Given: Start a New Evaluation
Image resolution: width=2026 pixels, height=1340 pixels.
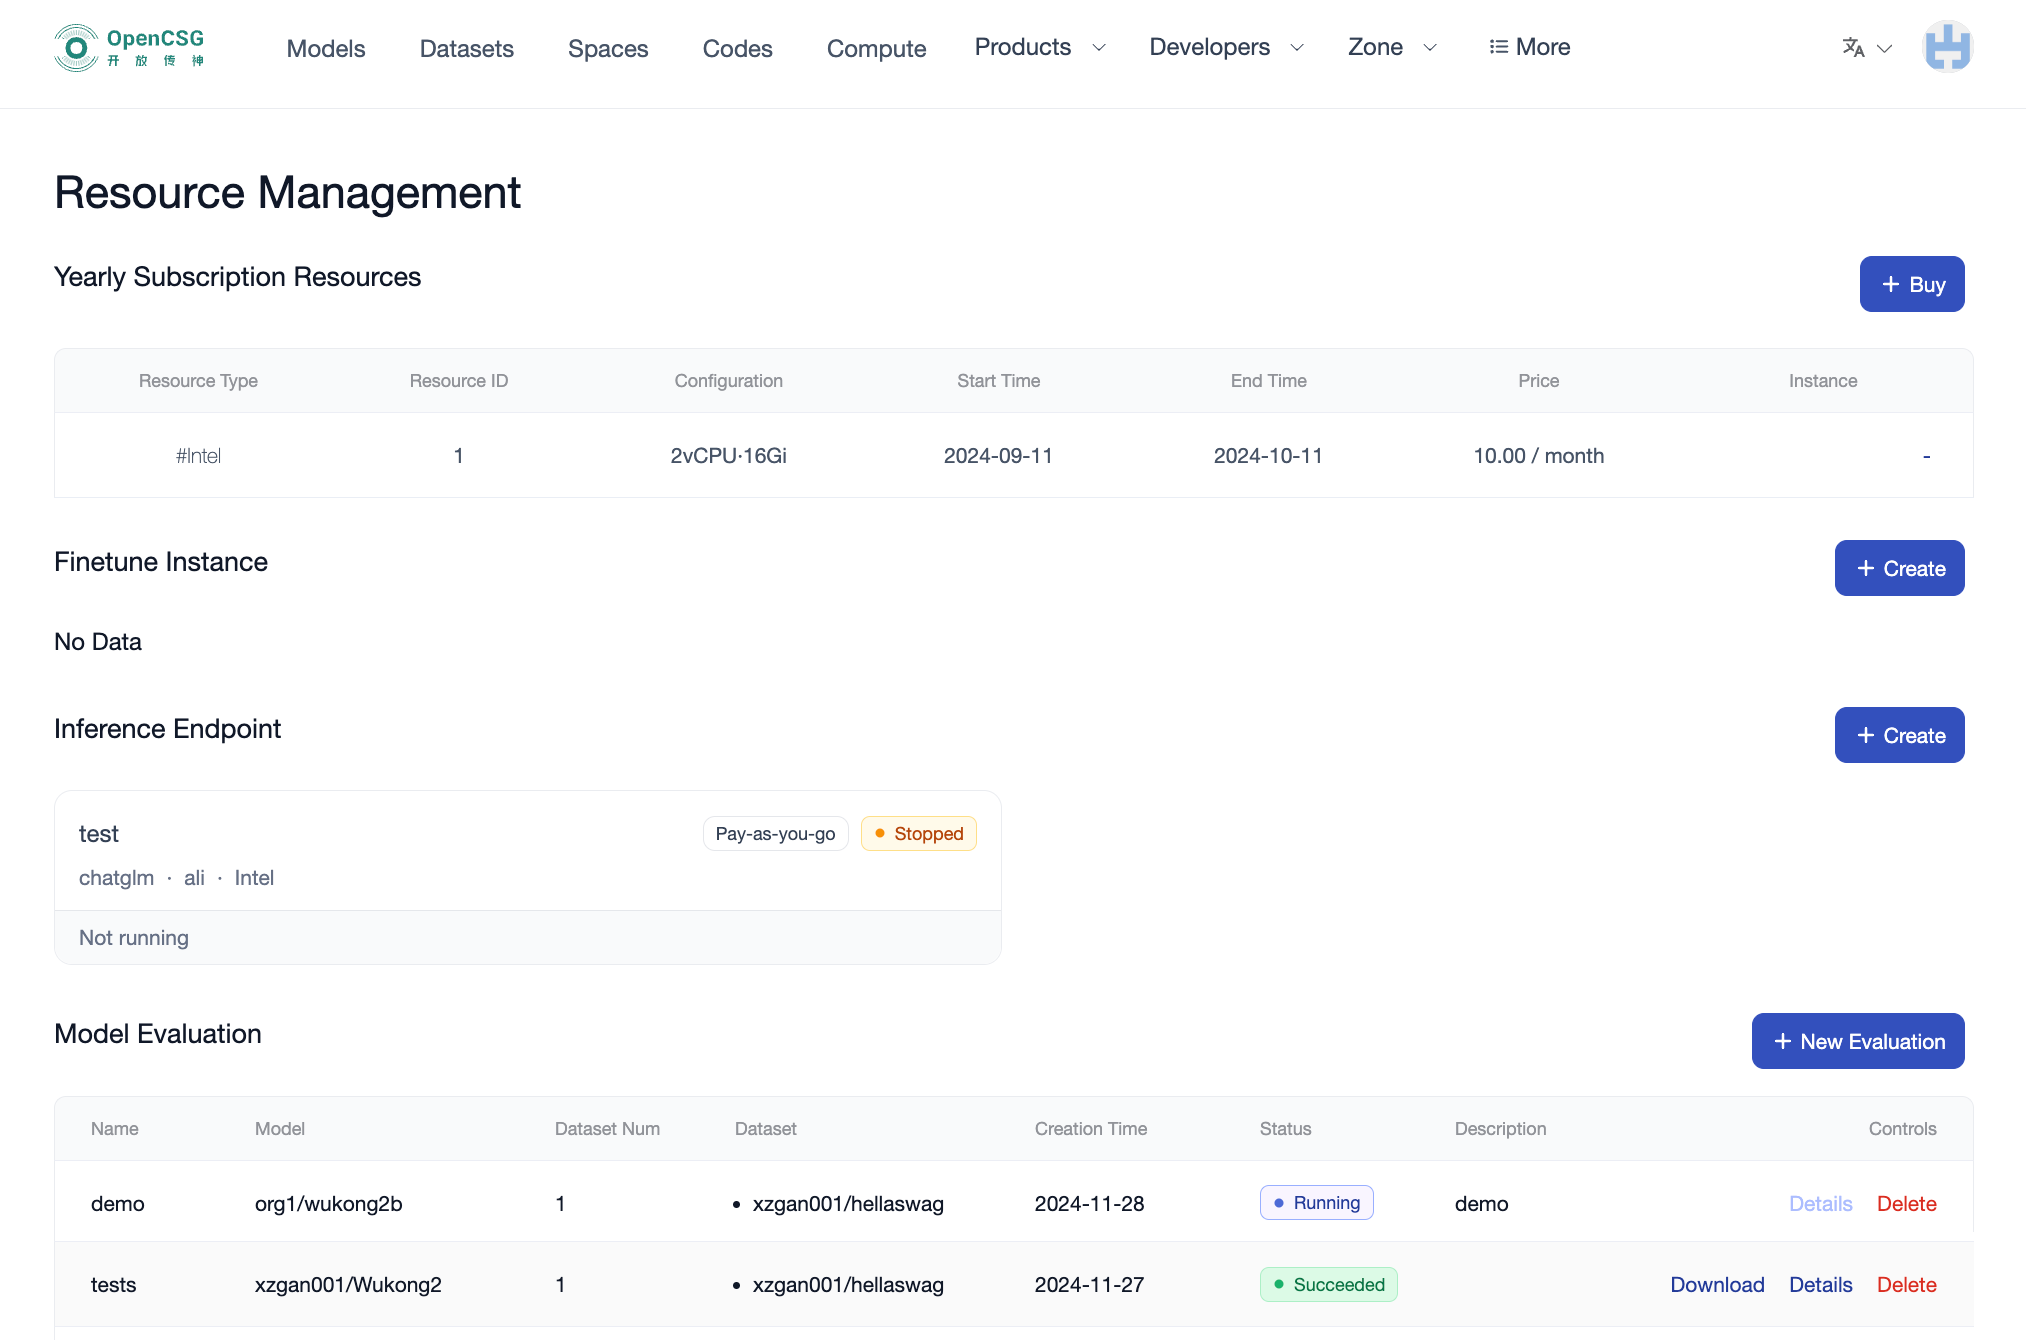Looking at the screenshot, I should 1857,1041.
